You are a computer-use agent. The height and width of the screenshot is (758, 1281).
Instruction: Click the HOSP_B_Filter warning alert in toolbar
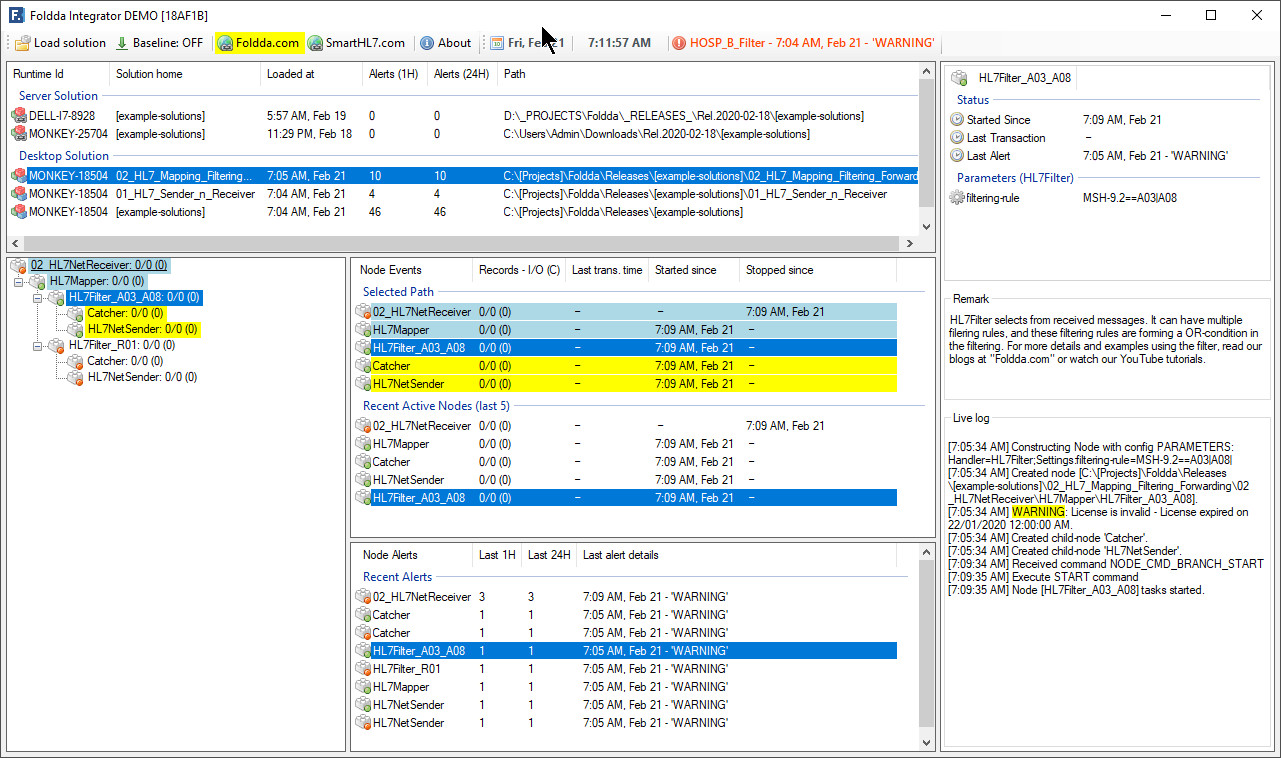point(804,43)
